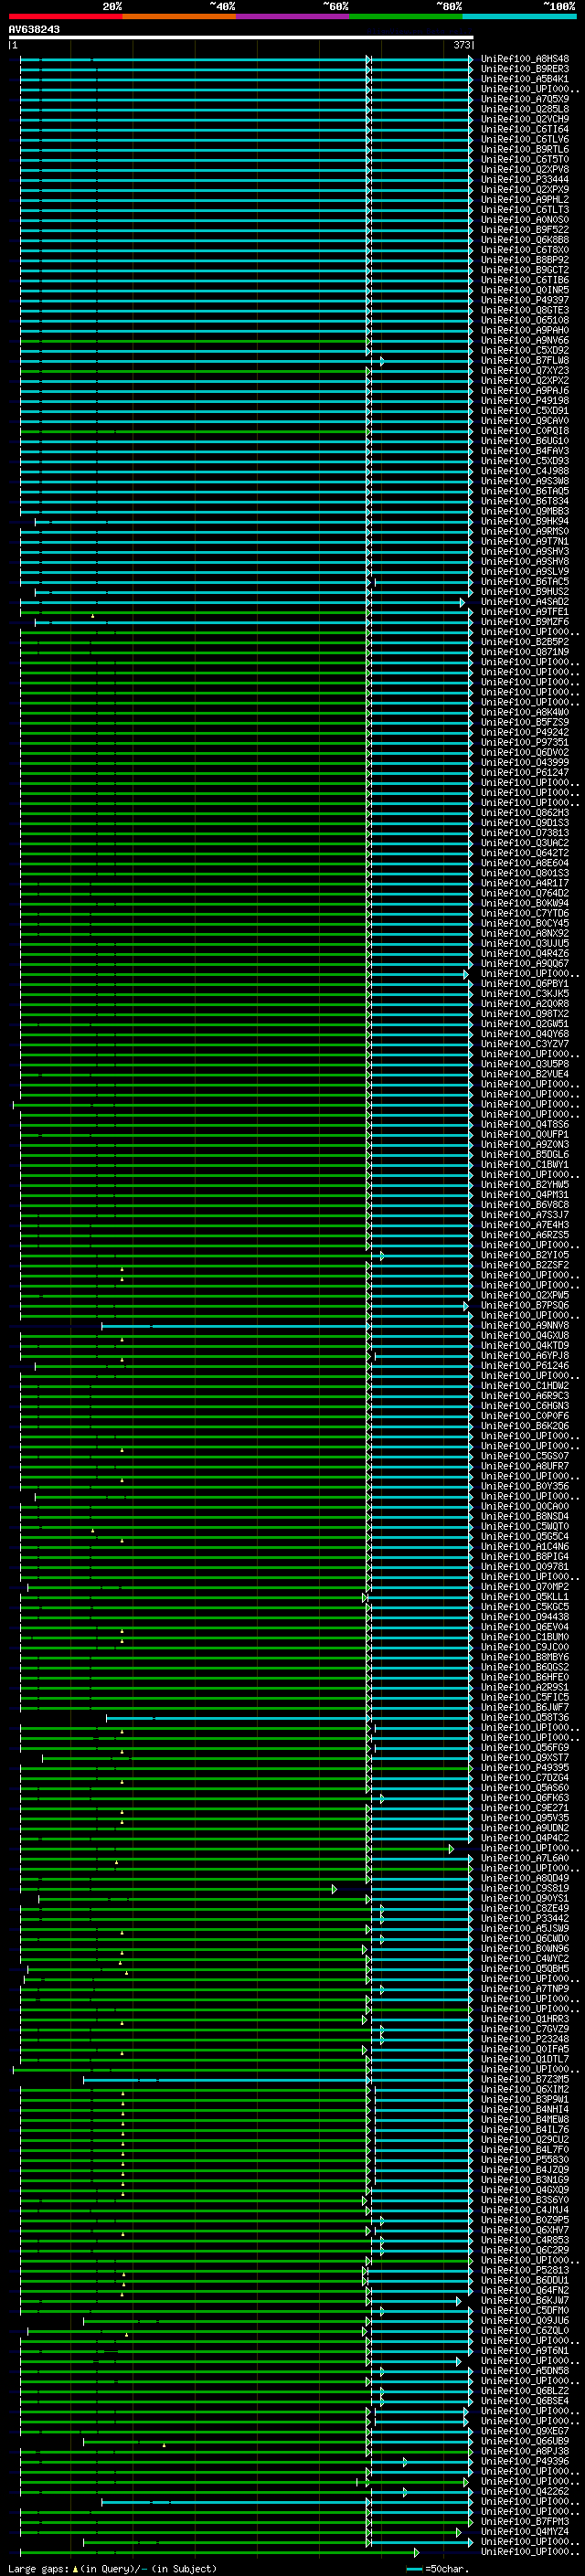This screenshot has width=585, height=2576.
Task: Click hit label UniRef100_Q09781
Action: coord(525,1567)
